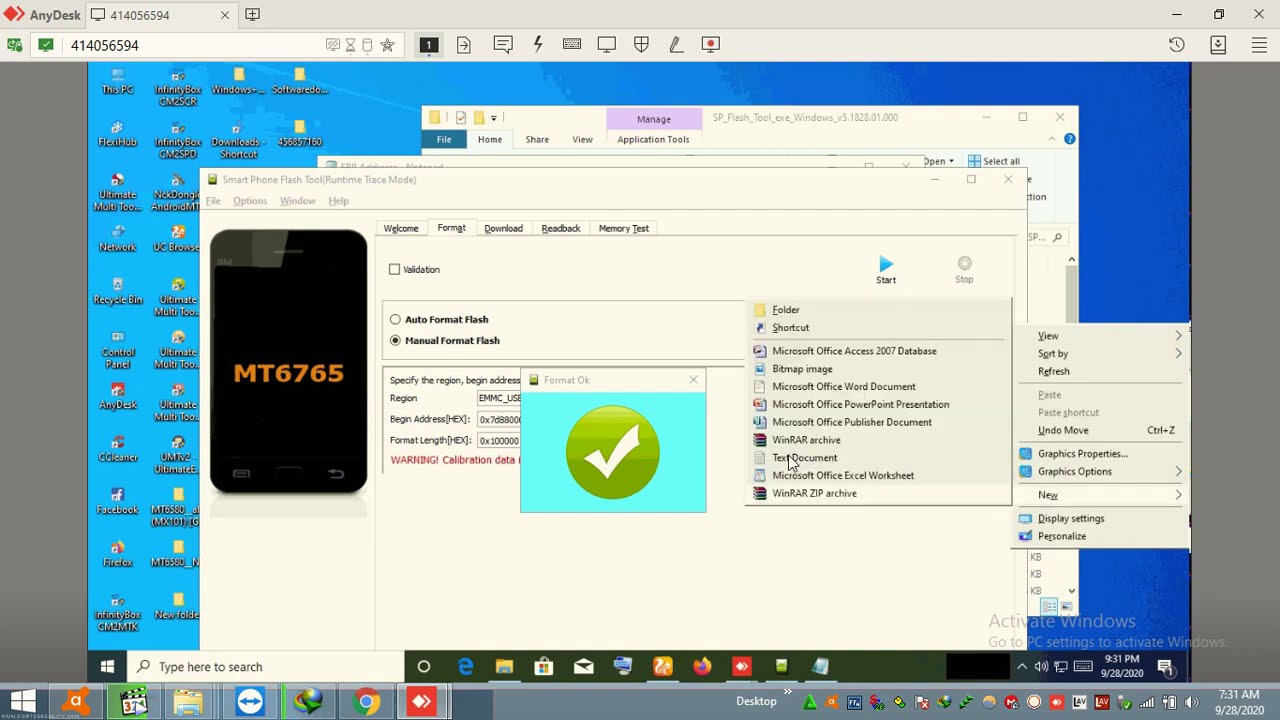Switch to Readback tab
The height and width of the screenshot is (720, 1280).
pyautogui.click(x=561, y=229)
